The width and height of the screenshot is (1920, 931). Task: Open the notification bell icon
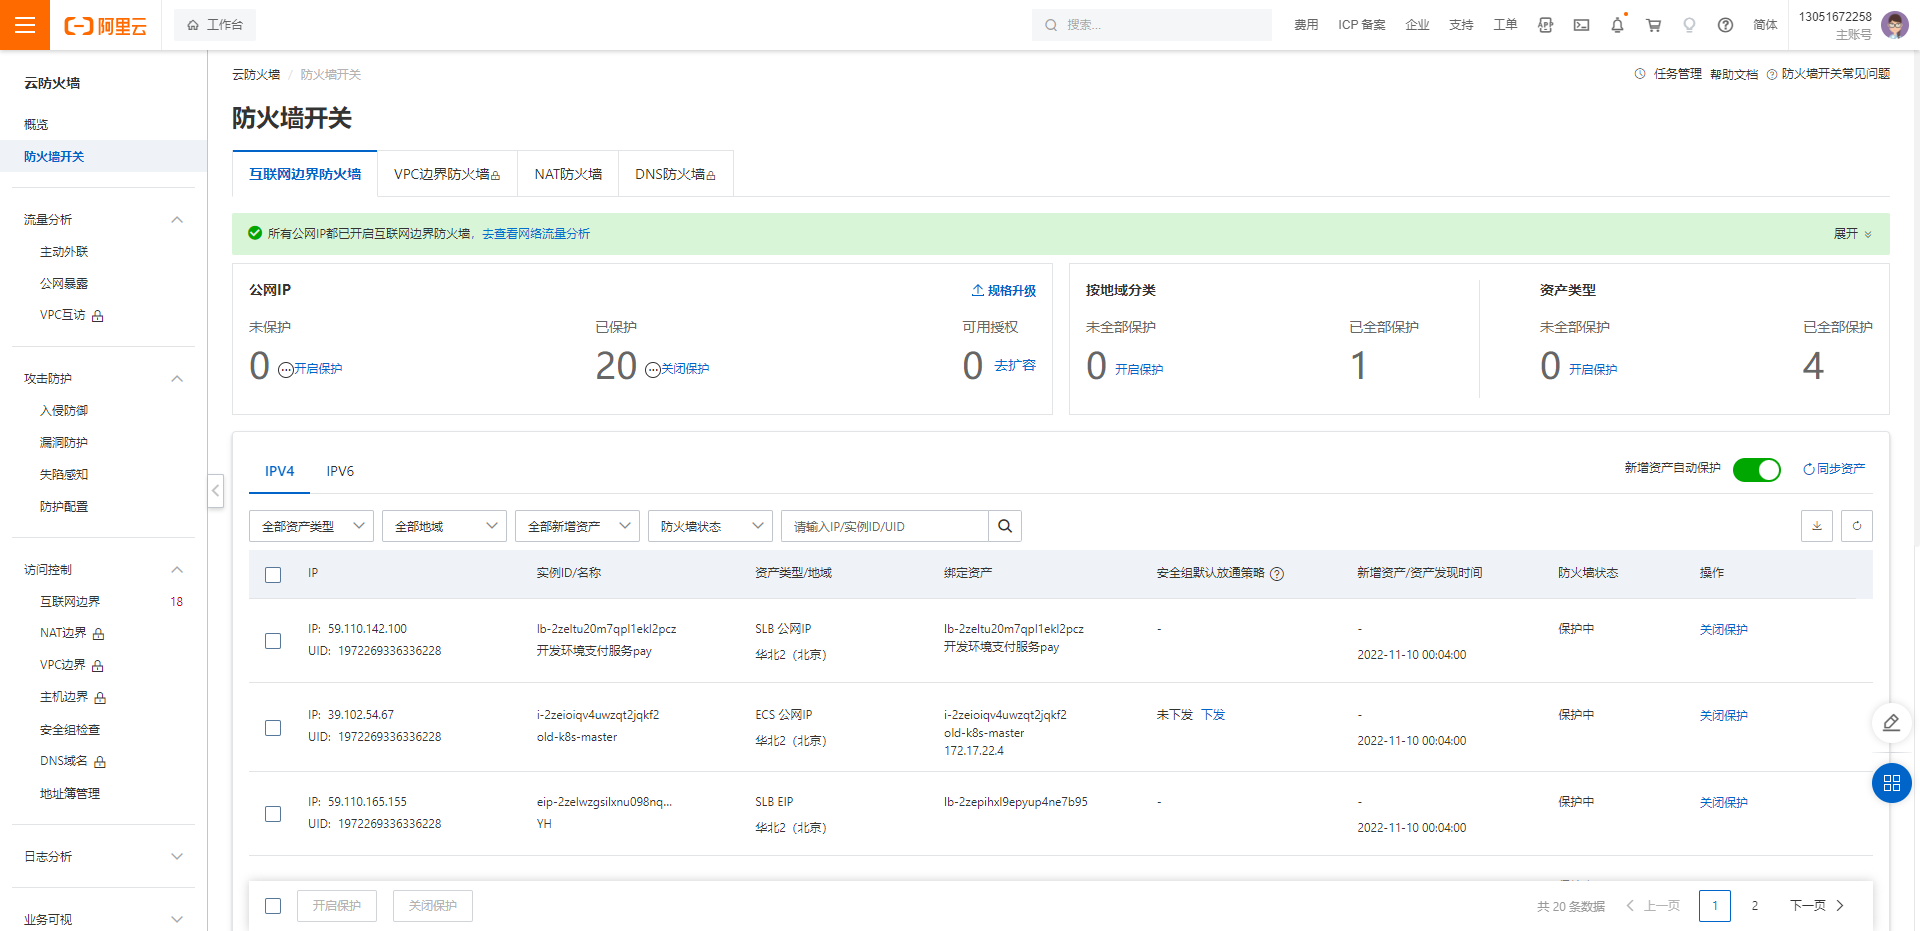point(1617,25)
